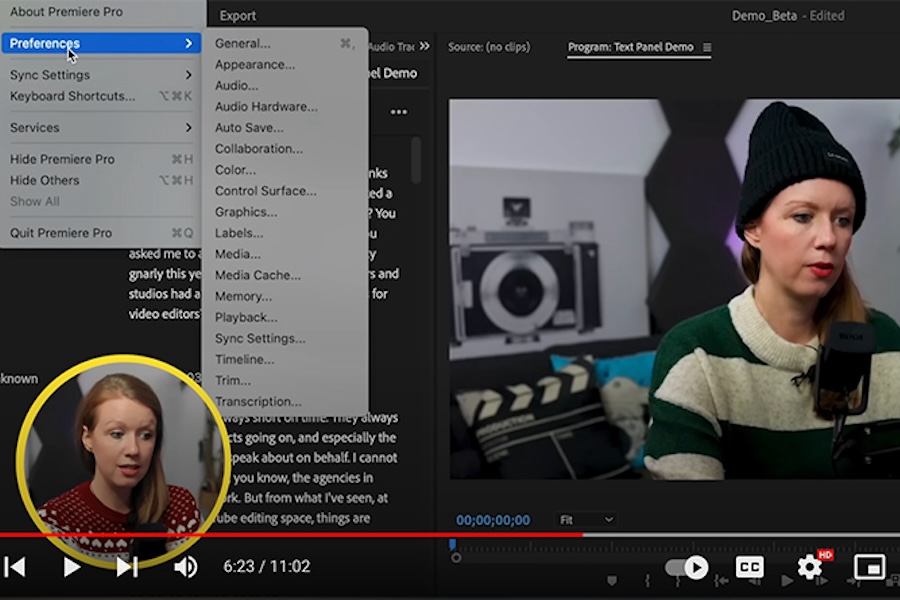The height and width of the screenshot is (600, 900).
Task: Switch to the Source (no clips) tab
Action: pyautogui.click(x=489, y=47)
